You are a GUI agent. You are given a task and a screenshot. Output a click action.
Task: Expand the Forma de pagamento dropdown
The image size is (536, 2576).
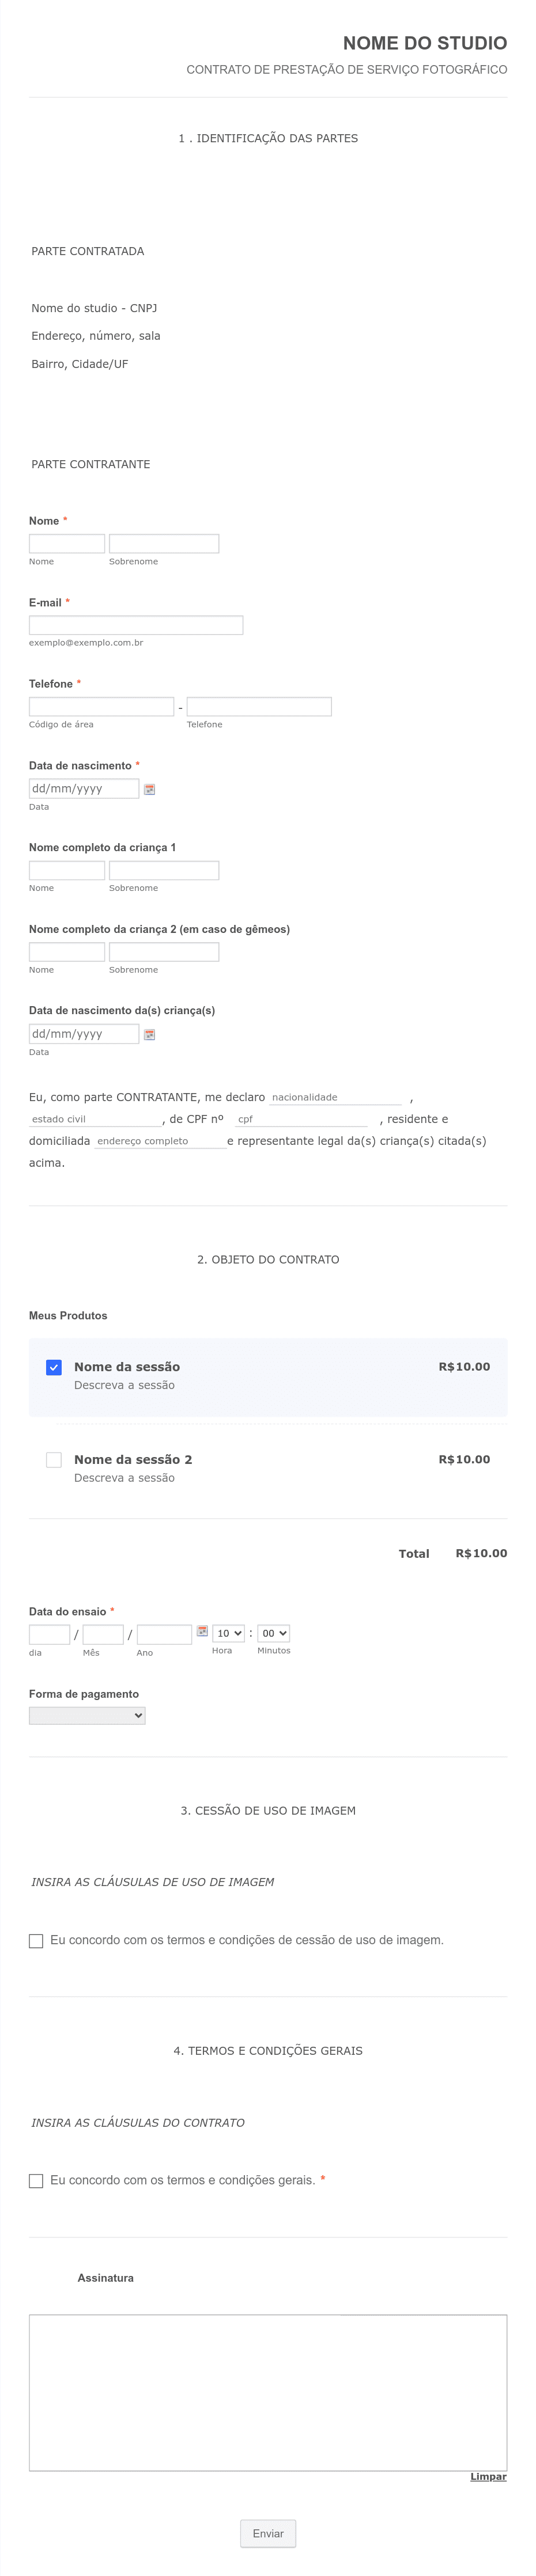(x=87, y=1715)
